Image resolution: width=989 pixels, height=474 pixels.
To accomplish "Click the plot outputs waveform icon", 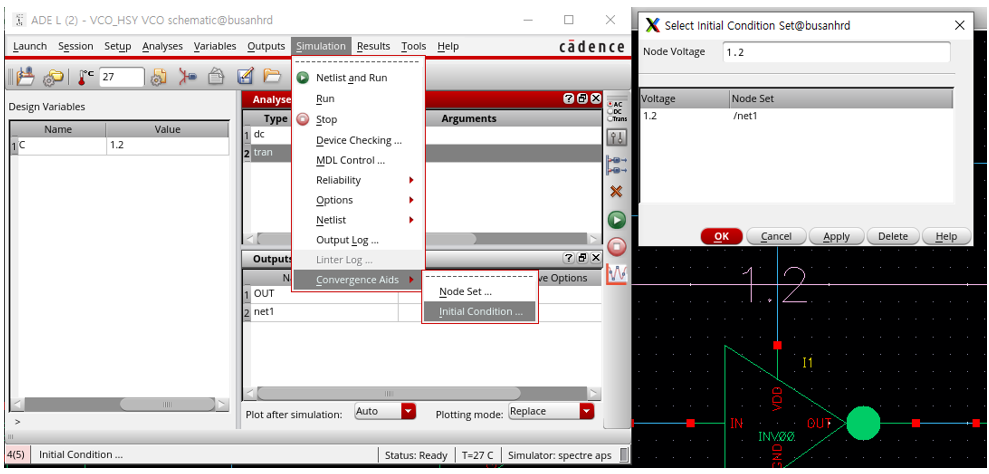I will pyautogui.click(x=616, y=275).
